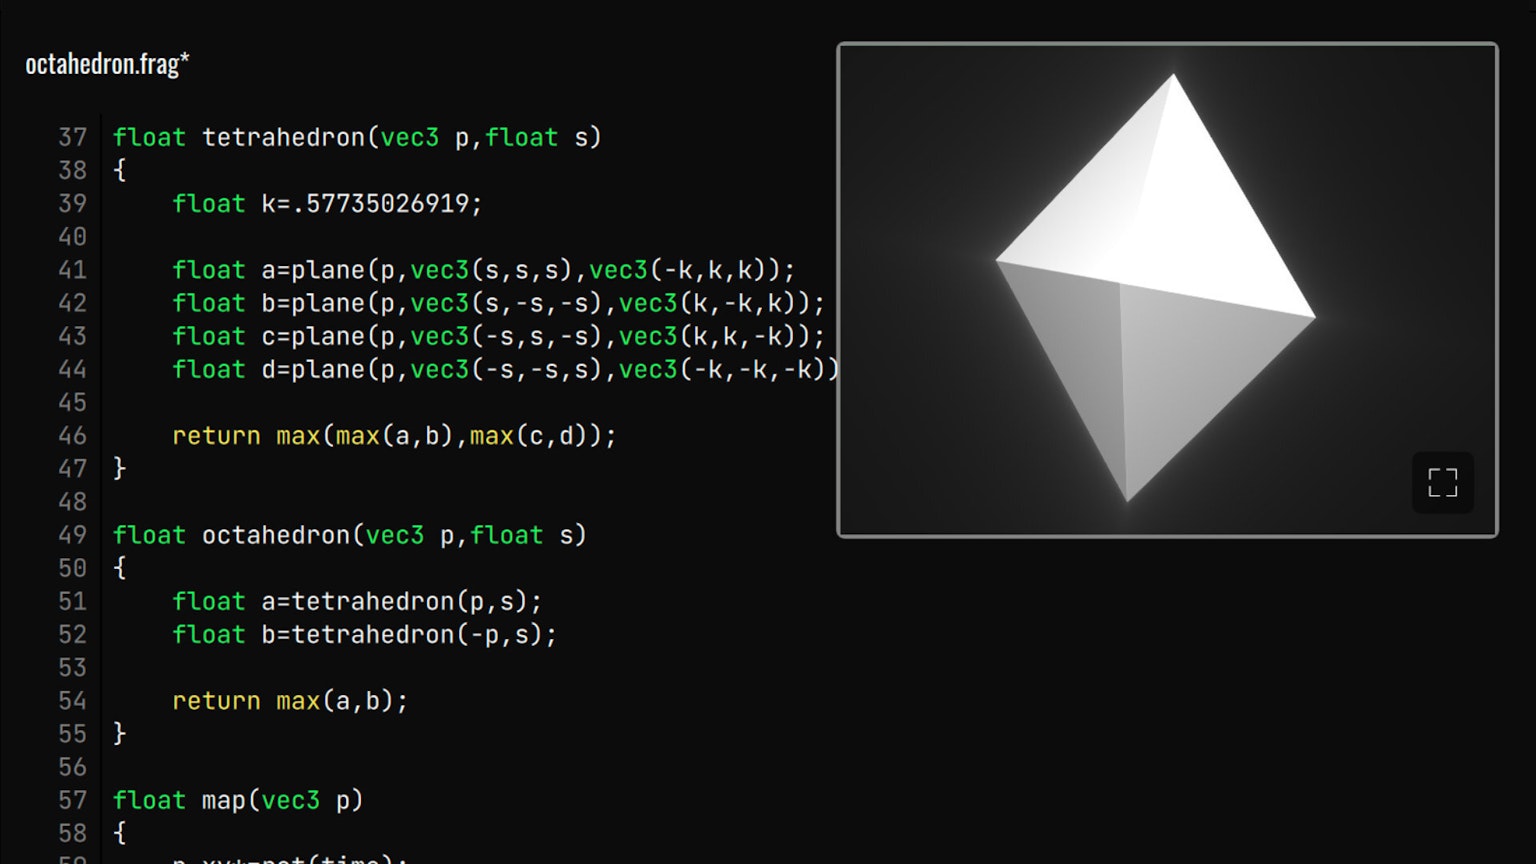Click the closing brace on line 47
The height and width of the screenshot is (864, 1536).
click(x=119, y=469)
